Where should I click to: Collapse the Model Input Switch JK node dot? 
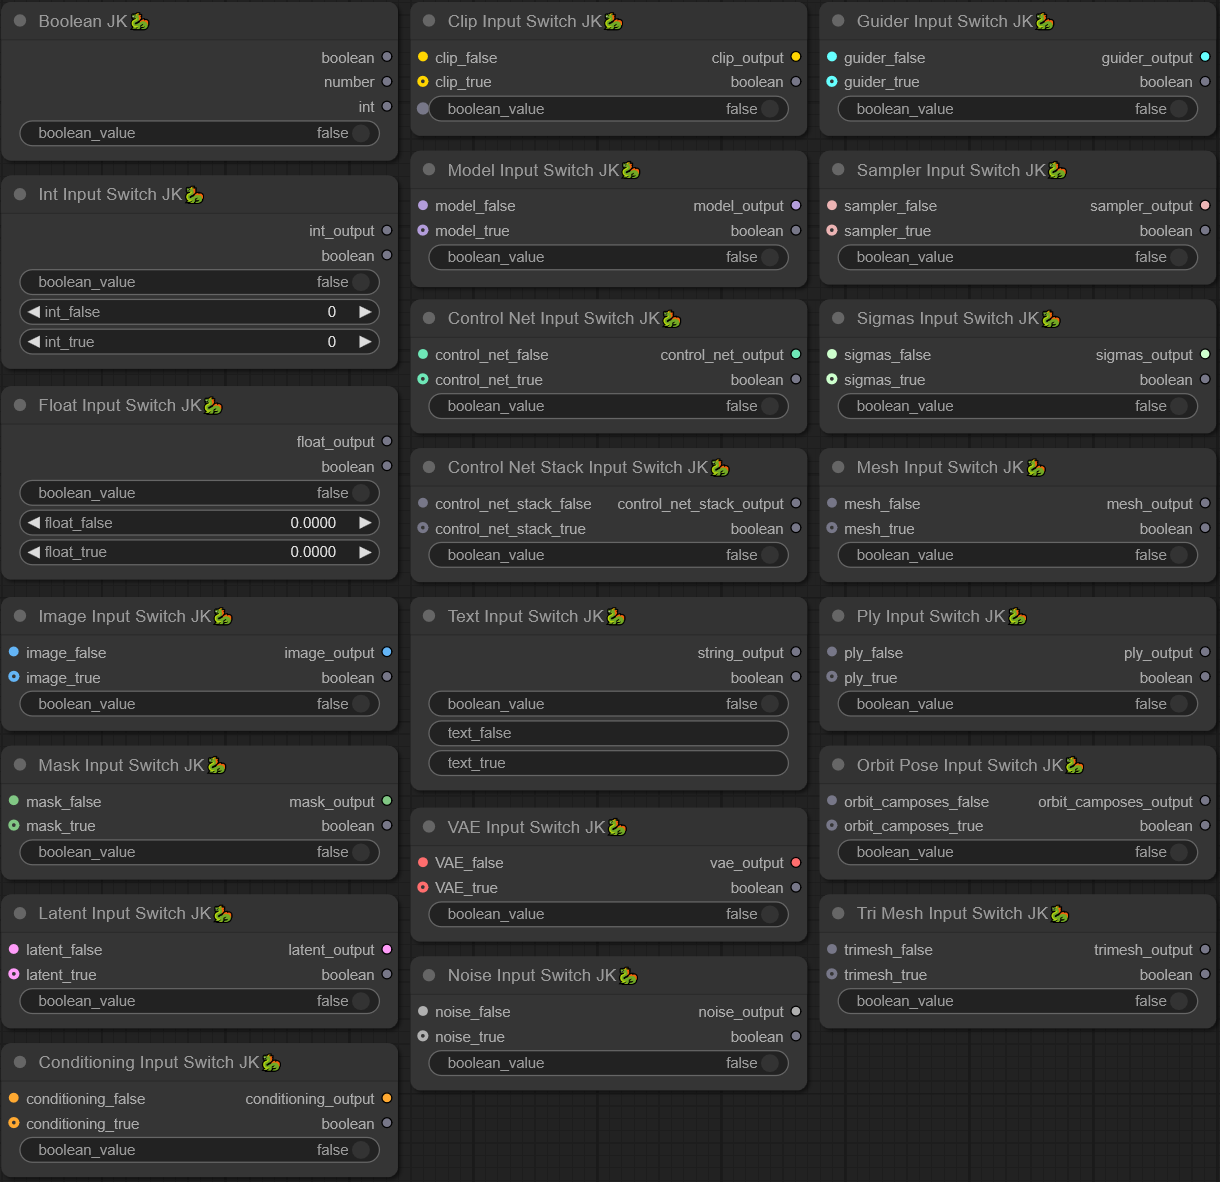[x=429, y=170]
